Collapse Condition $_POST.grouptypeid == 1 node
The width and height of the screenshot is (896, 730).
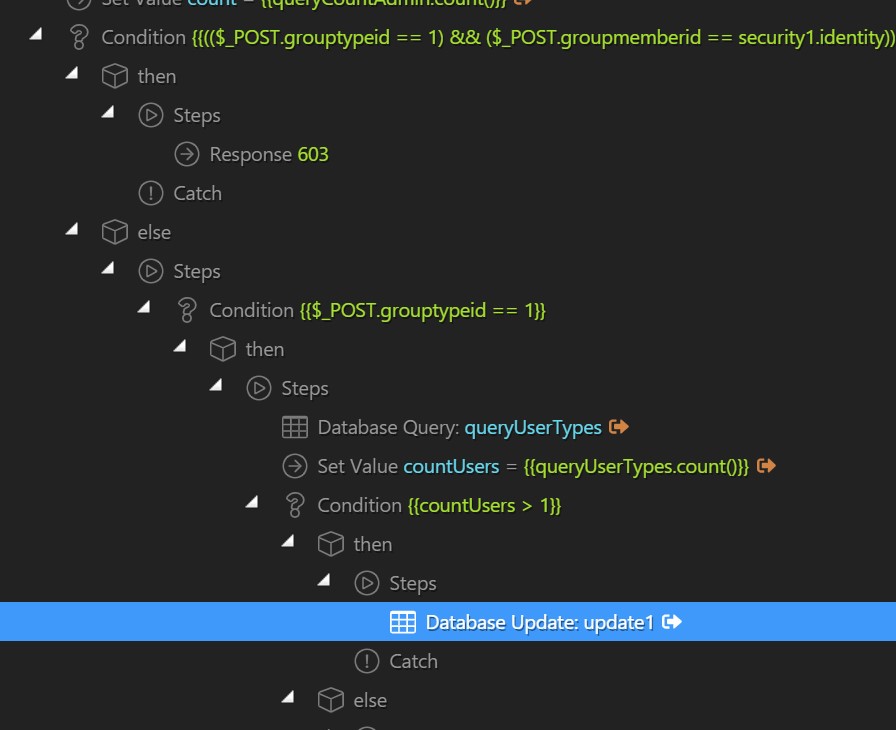click(x=144, y=307)
